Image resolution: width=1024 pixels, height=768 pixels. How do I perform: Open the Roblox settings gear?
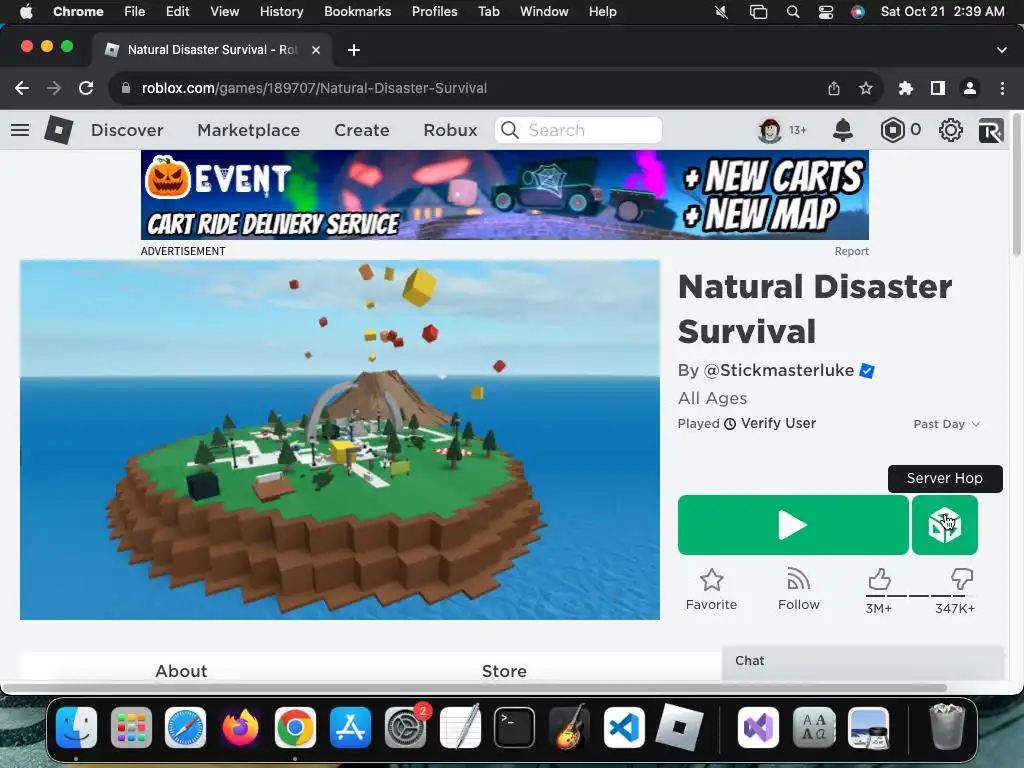950,130
